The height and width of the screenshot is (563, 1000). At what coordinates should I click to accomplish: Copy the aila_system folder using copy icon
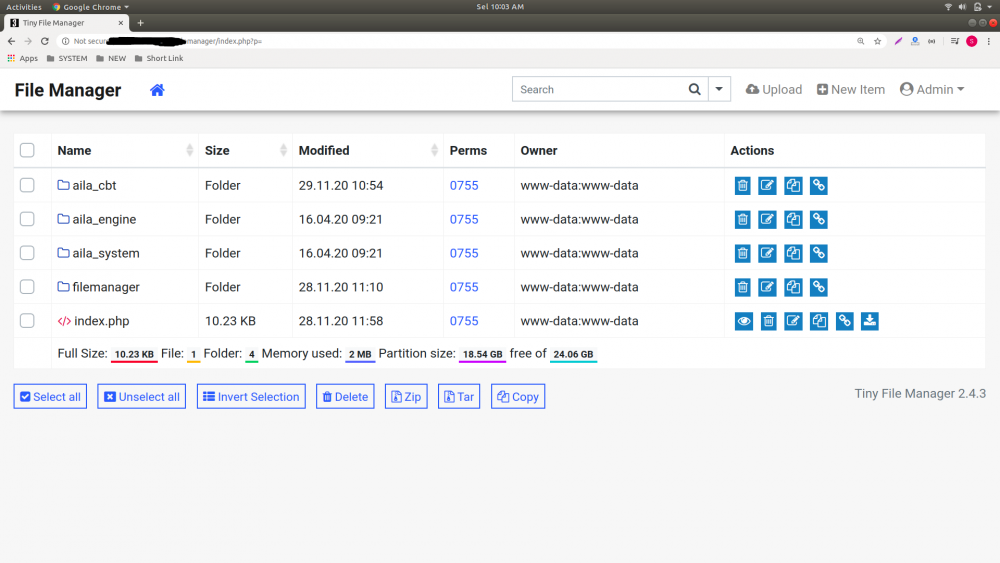coord(793,253)
